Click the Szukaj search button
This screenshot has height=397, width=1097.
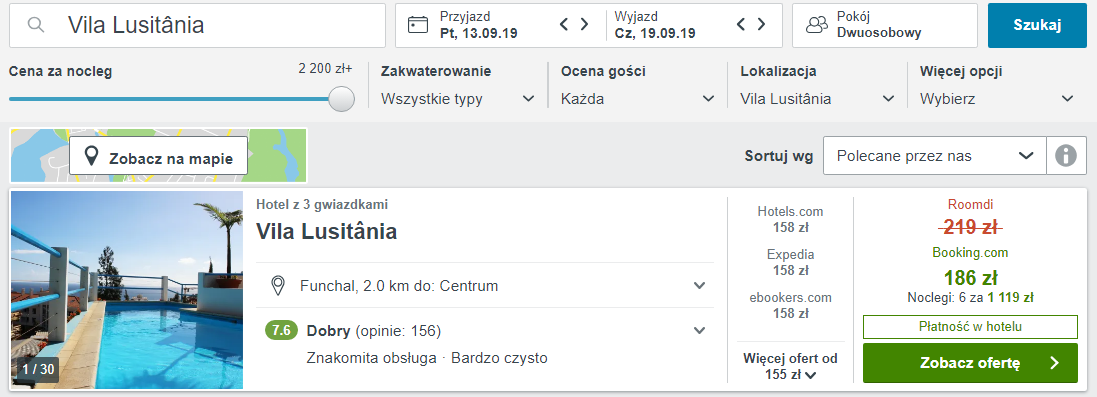pos(1037,25)
